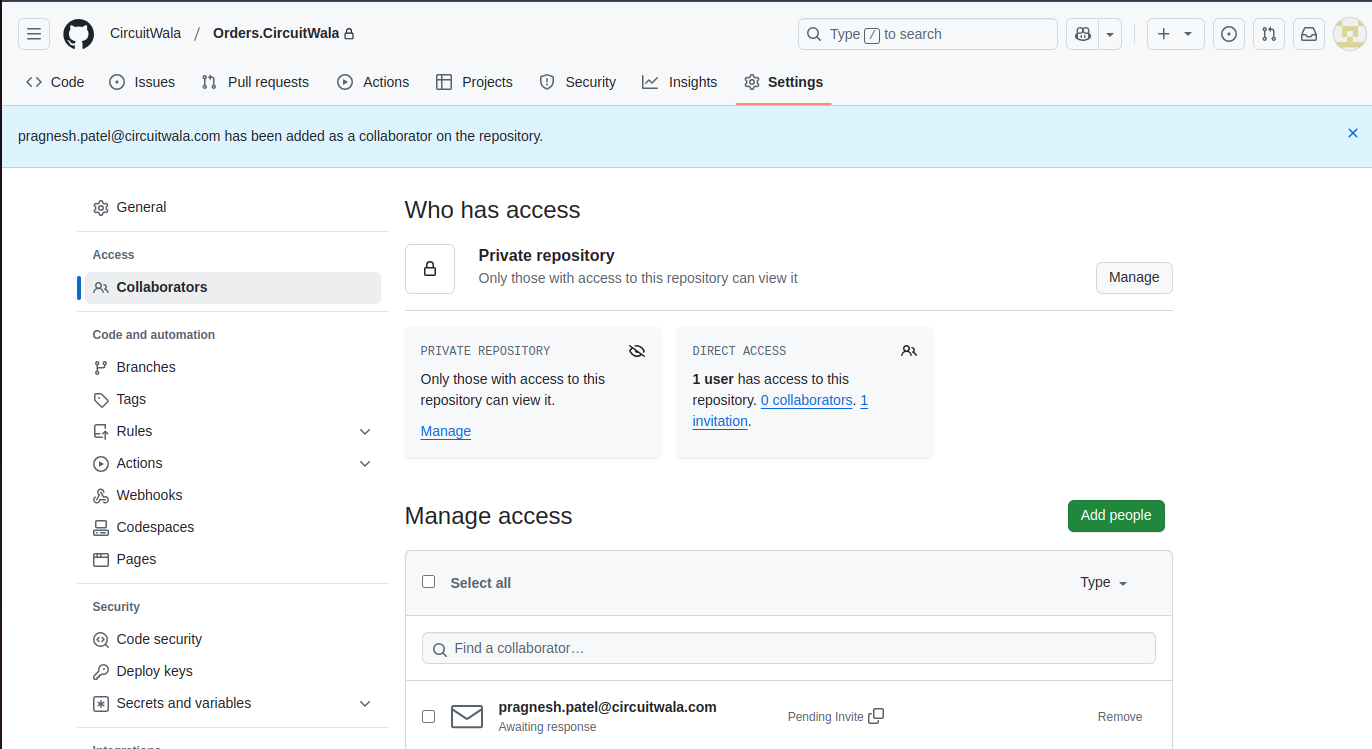Switch to the Code tab

click(55, 82)
